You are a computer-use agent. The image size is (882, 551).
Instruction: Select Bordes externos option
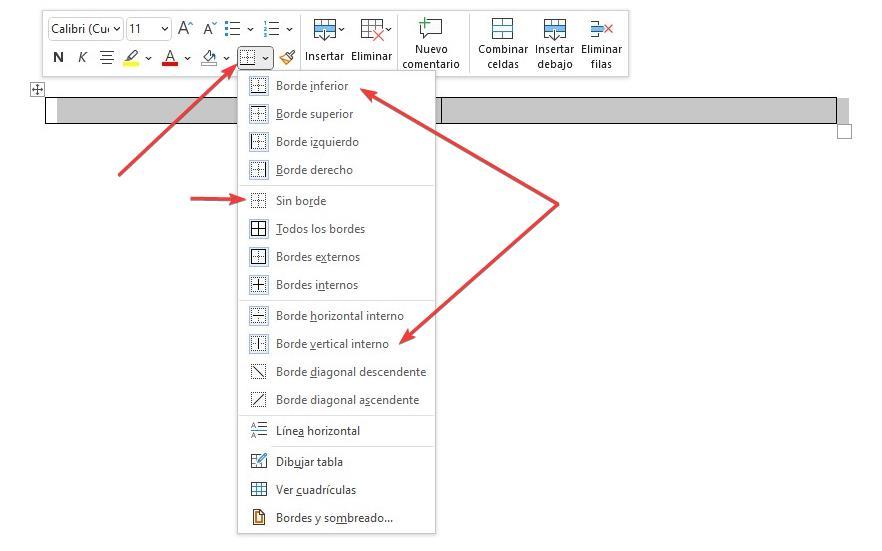336,257
